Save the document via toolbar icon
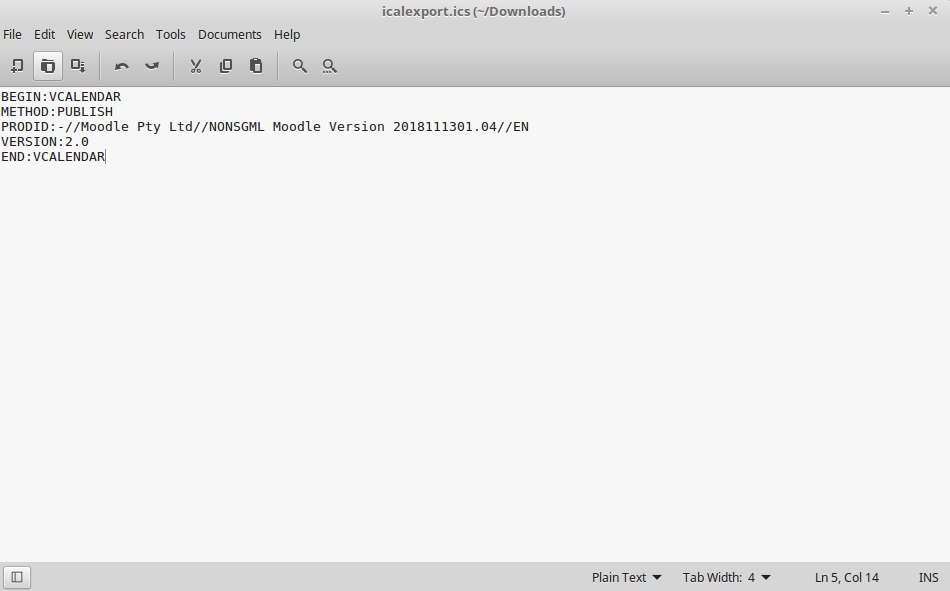This screenshot has height=591, width=950. (78, 65)
